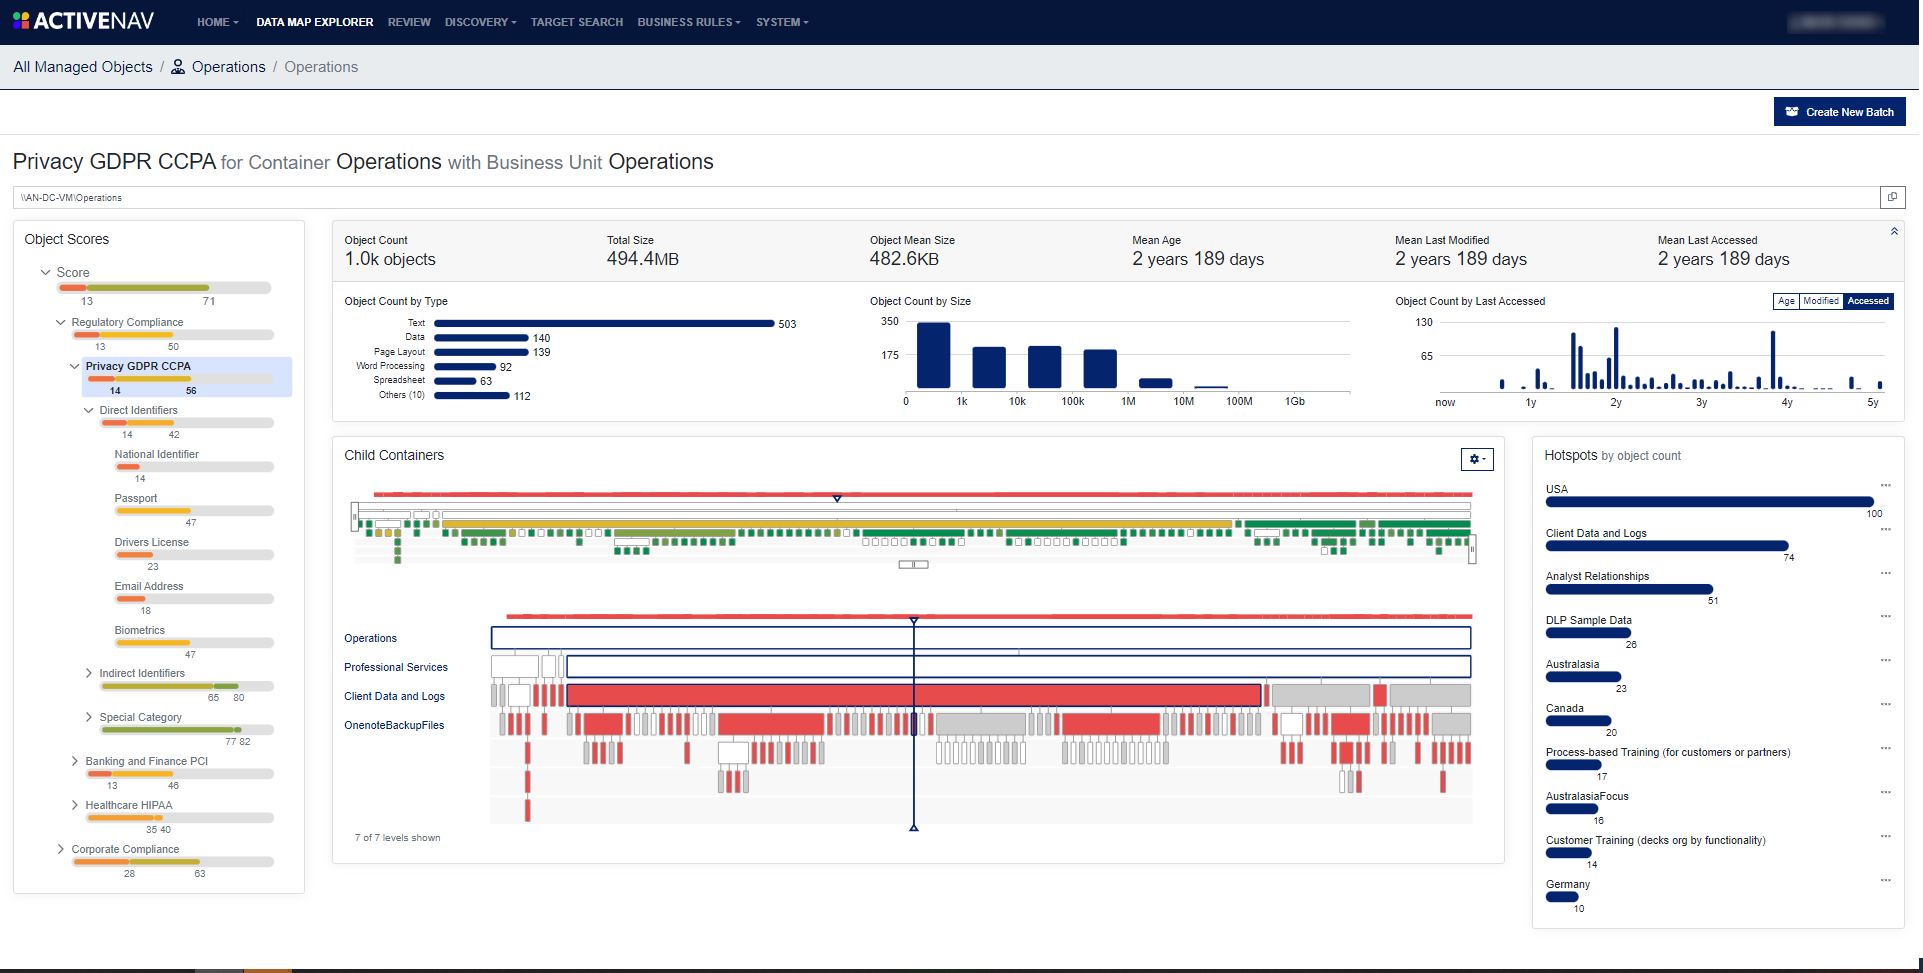1923x973 pixels.
Task: Collapse the Direct Identifiers section
Action: coord(88,410)
